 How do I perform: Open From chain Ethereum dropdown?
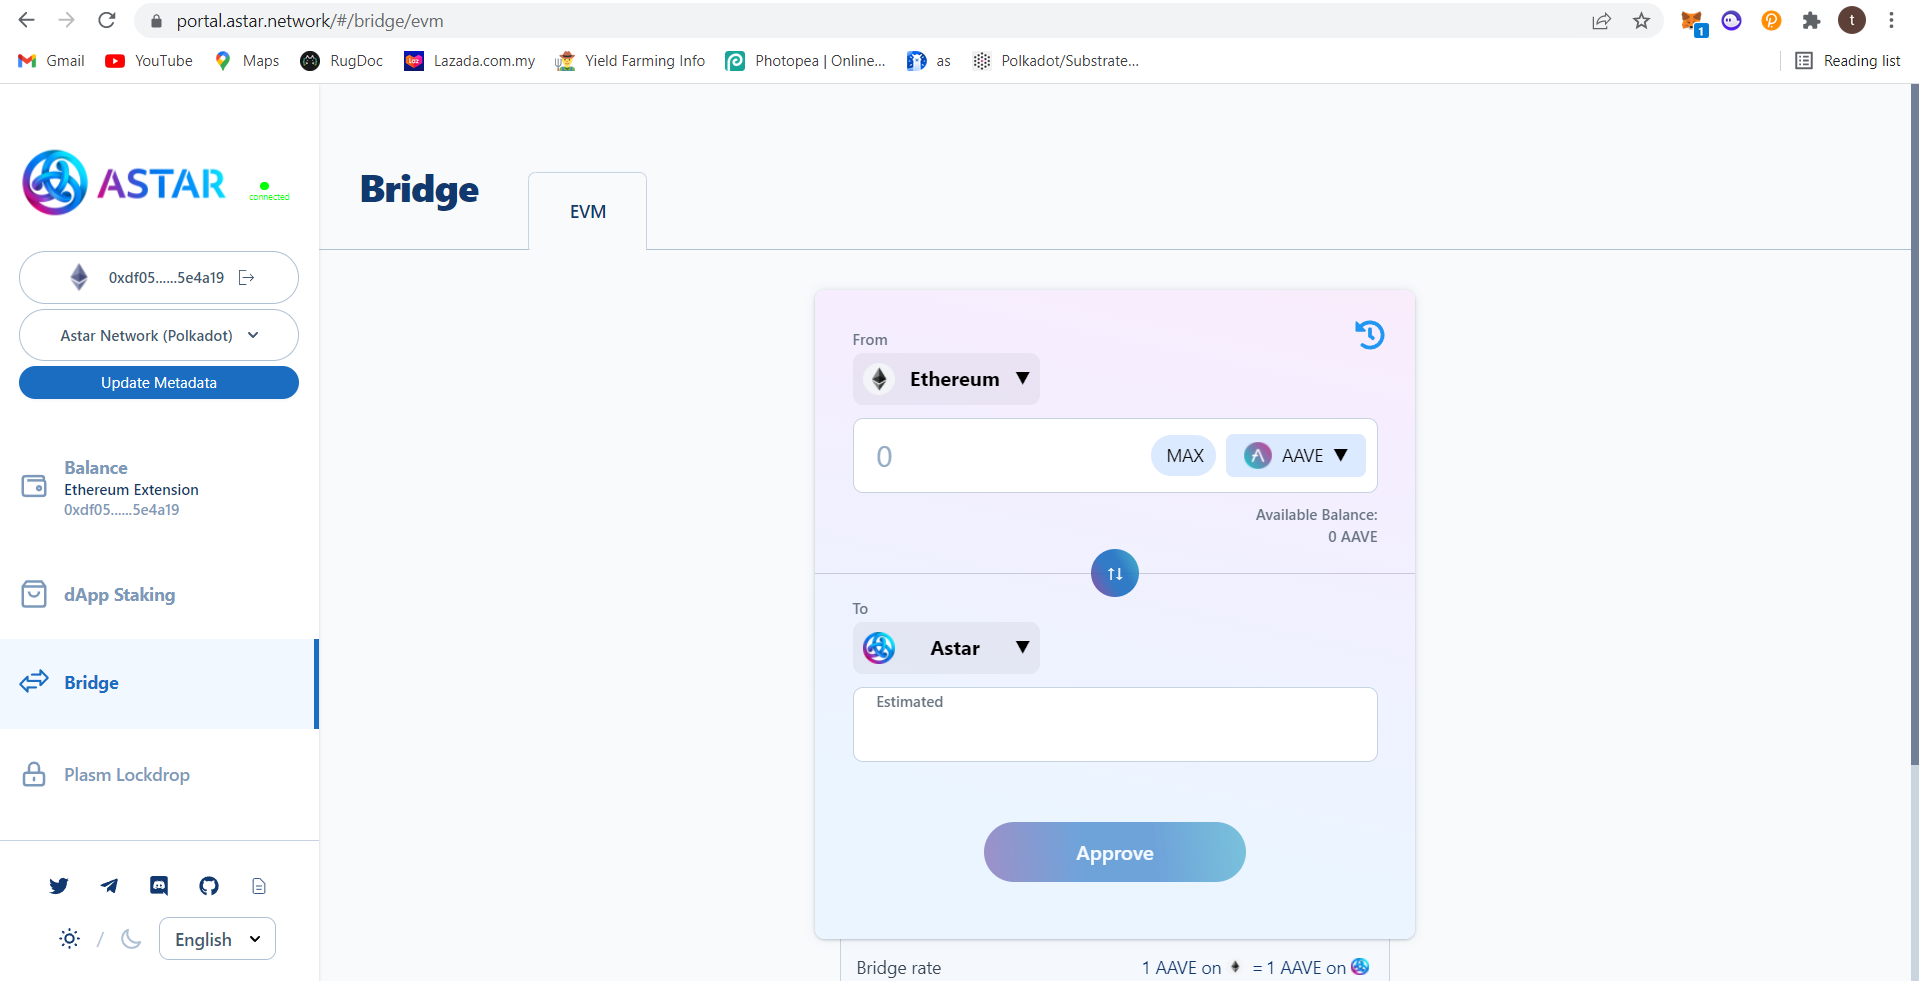point(946,379)
